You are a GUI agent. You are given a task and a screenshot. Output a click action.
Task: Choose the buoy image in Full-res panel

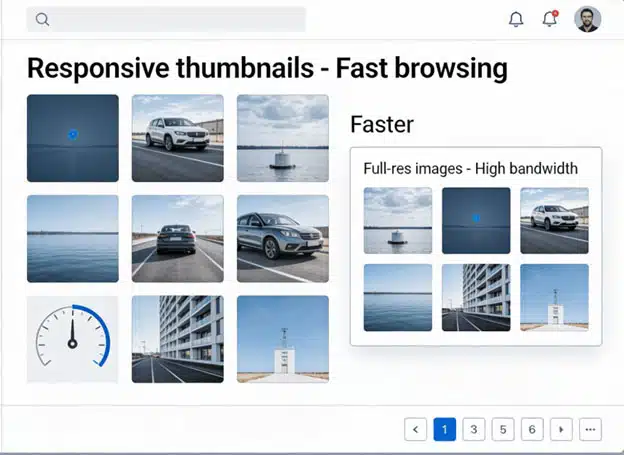coord(398,220)
